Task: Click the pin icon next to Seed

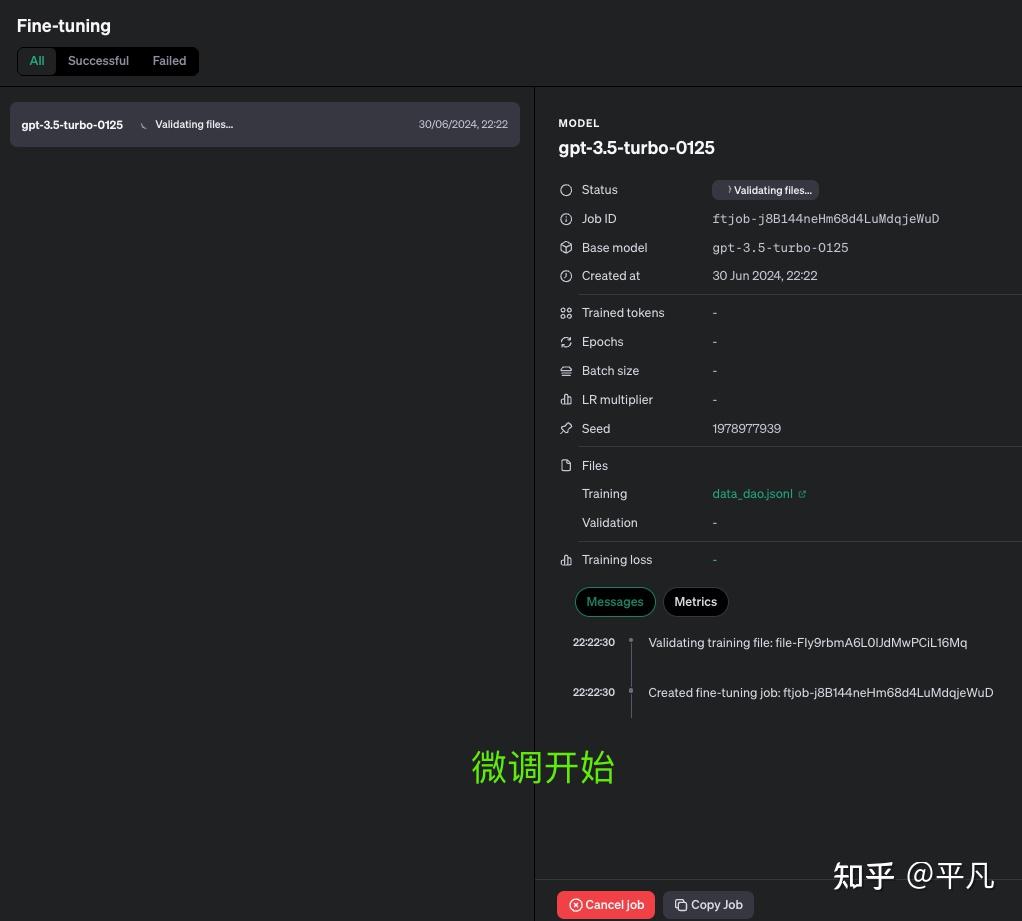Action: coord(566,428)
